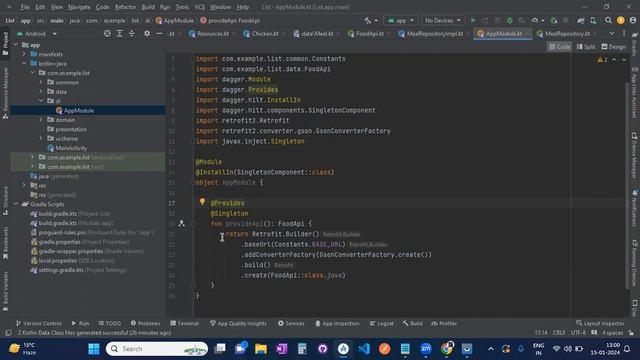Switch to the FoodApi.kt tab
Image resolution: width=640 pixels, height=360 pixels.
[x=366, y=34]
